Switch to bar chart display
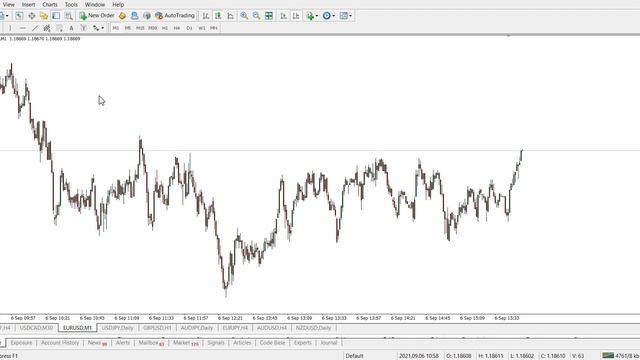640x360 pixels. pos(206,16)
